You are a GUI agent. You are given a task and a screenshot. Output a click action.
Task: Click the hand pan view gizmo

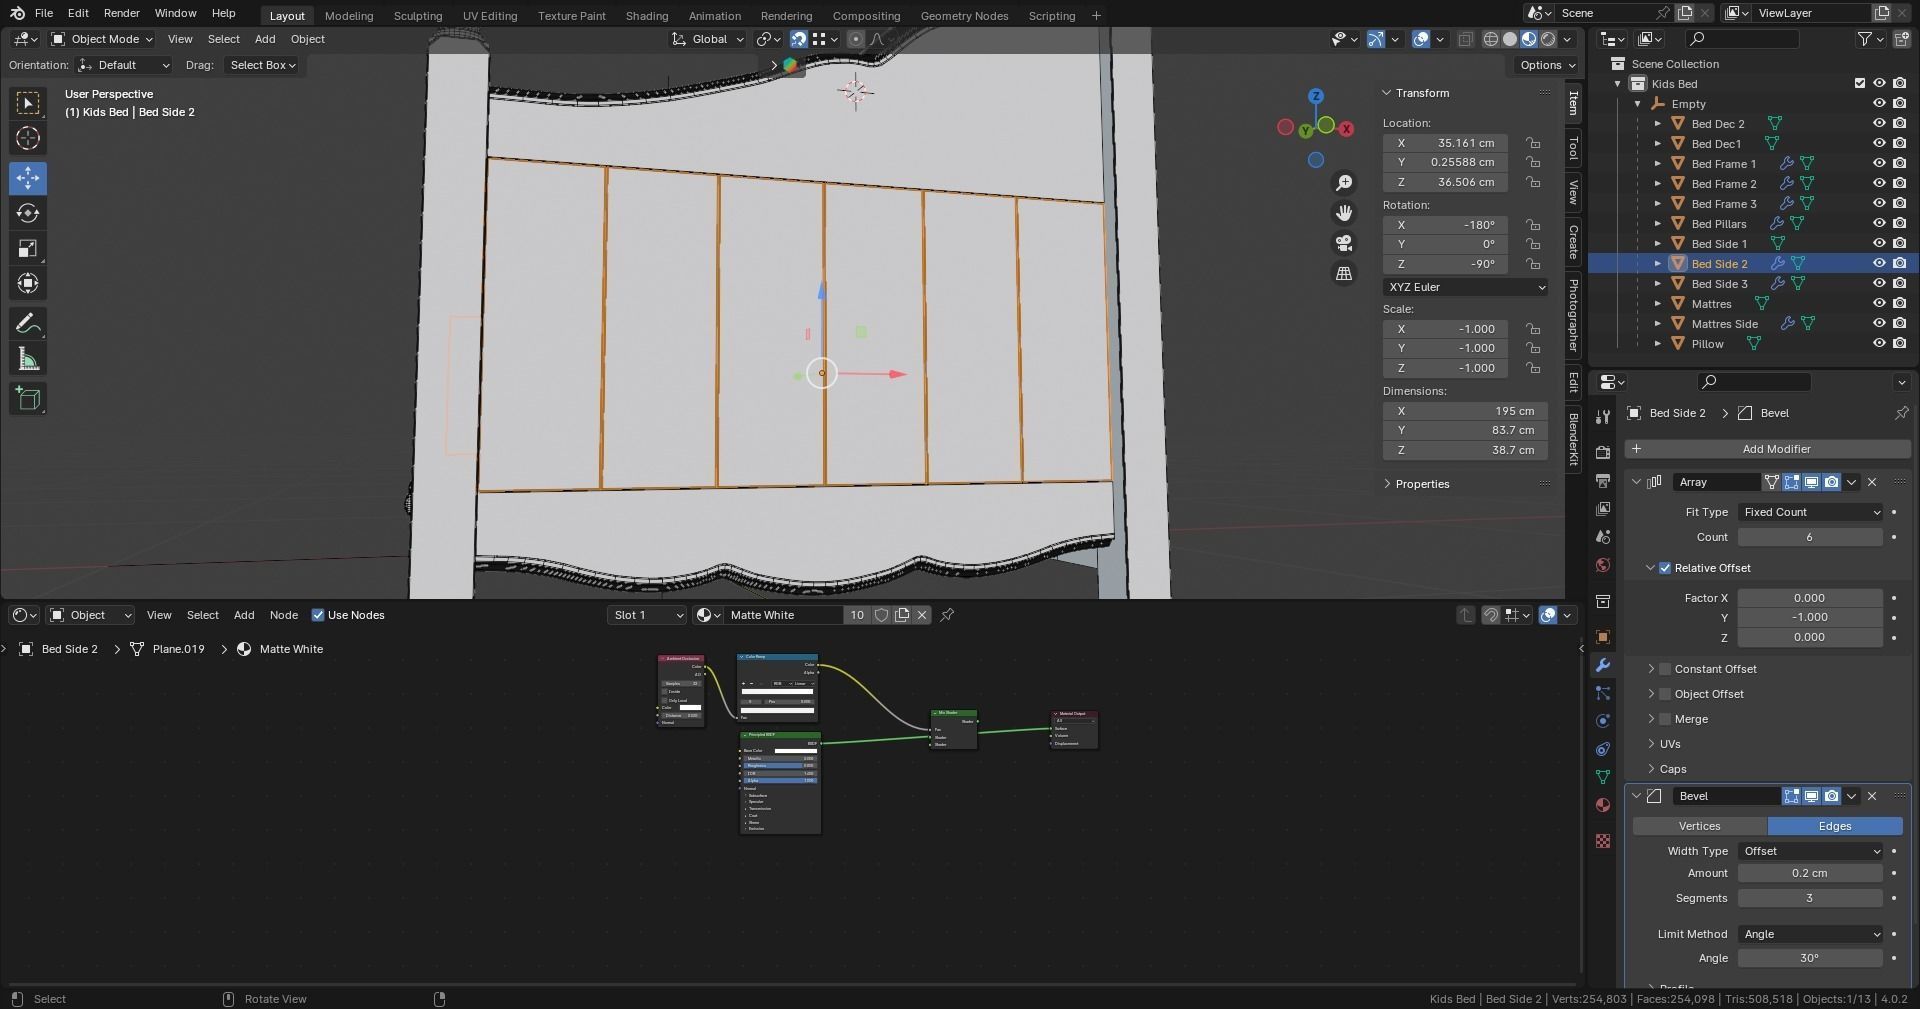click(x=1344, y=213)
